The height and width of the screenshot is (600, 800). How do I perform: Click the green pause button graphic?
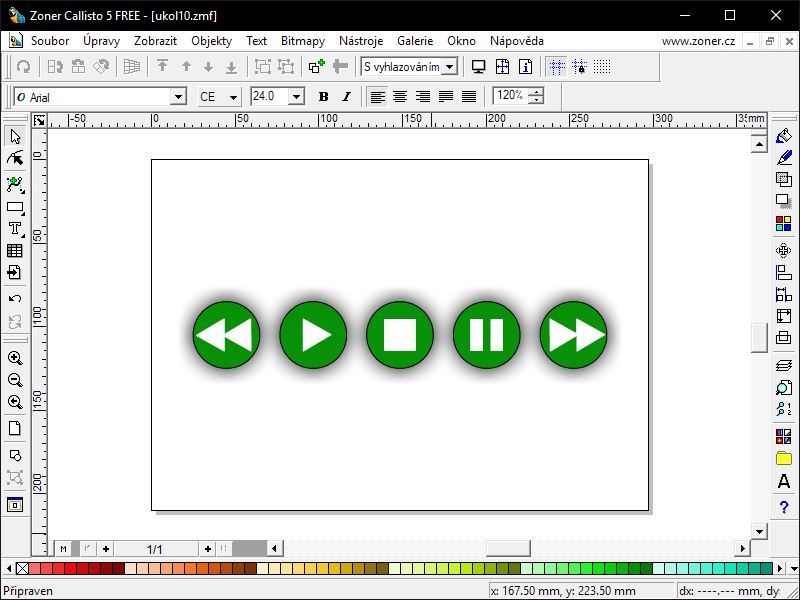pos(487,335)
